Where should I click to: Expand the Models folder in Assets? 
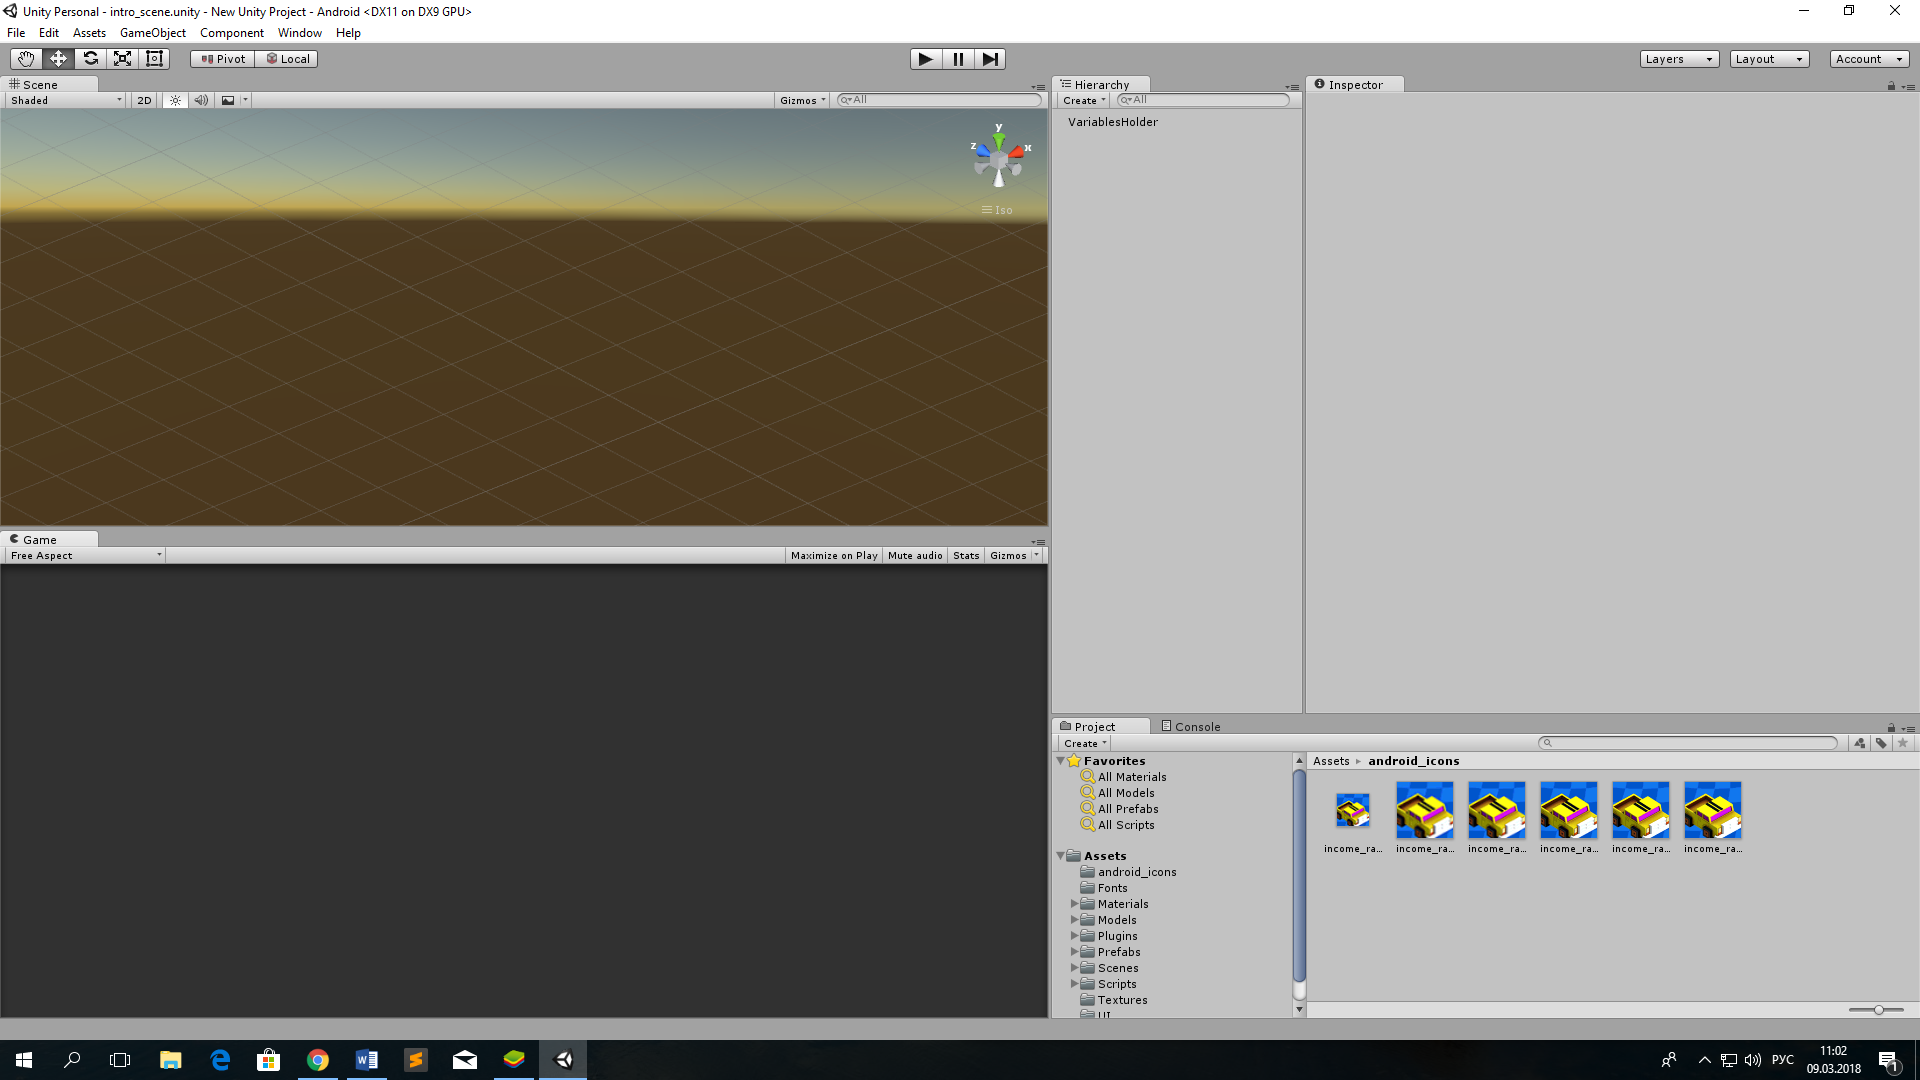1075,919
